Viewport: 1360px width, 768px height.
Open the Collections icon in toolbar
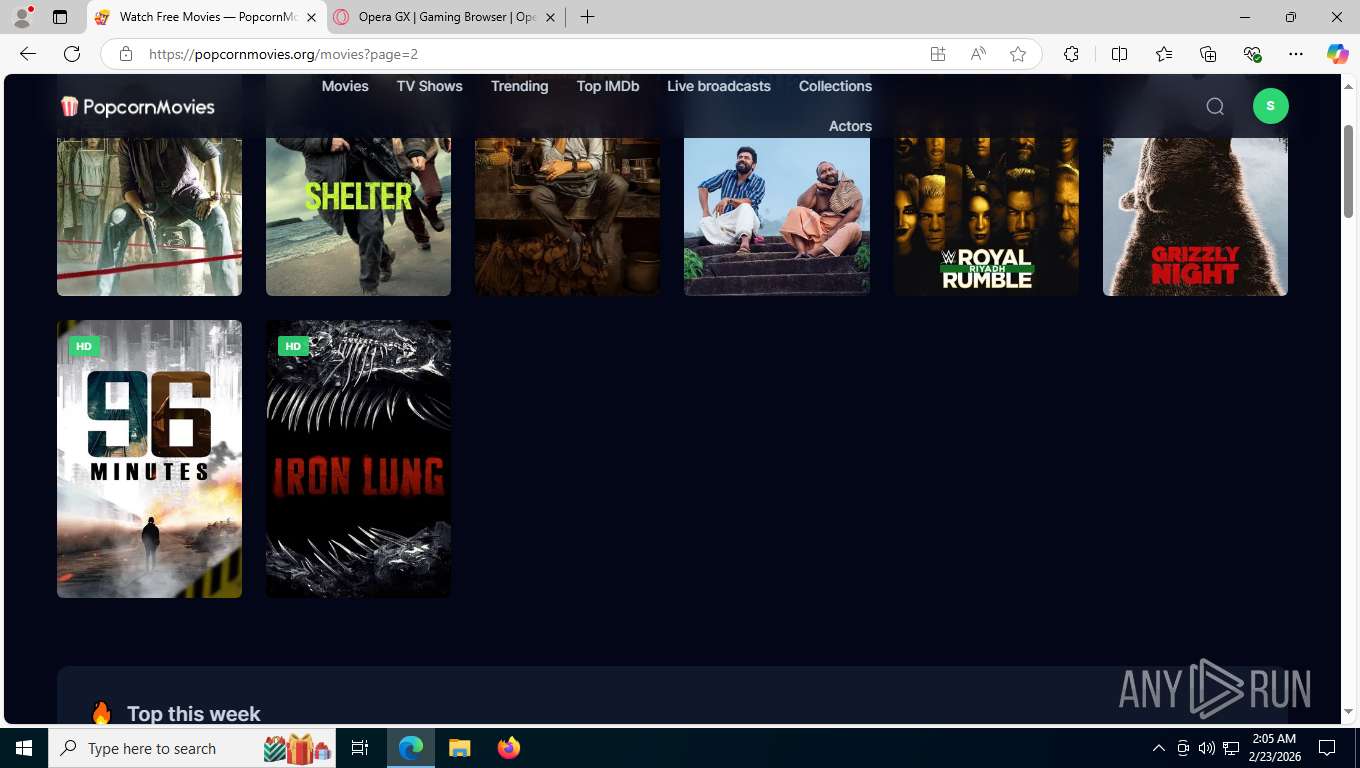(x=1208, y=54)
